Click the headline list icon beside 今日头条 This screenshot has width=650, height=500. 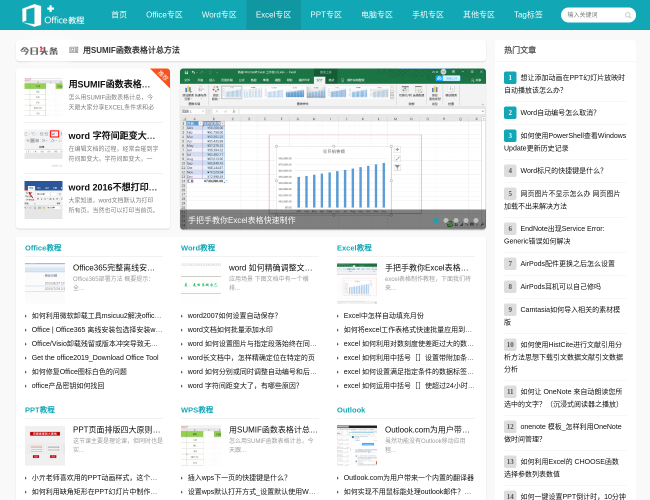coord(74,50)
